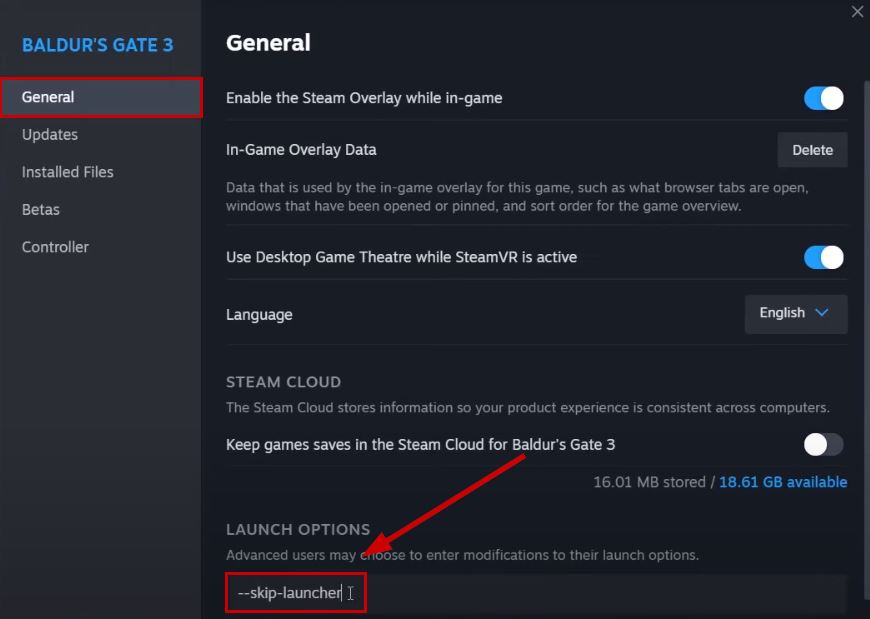Turn off Desktop Game Theatre for SteamVR

tap(823, 257)
